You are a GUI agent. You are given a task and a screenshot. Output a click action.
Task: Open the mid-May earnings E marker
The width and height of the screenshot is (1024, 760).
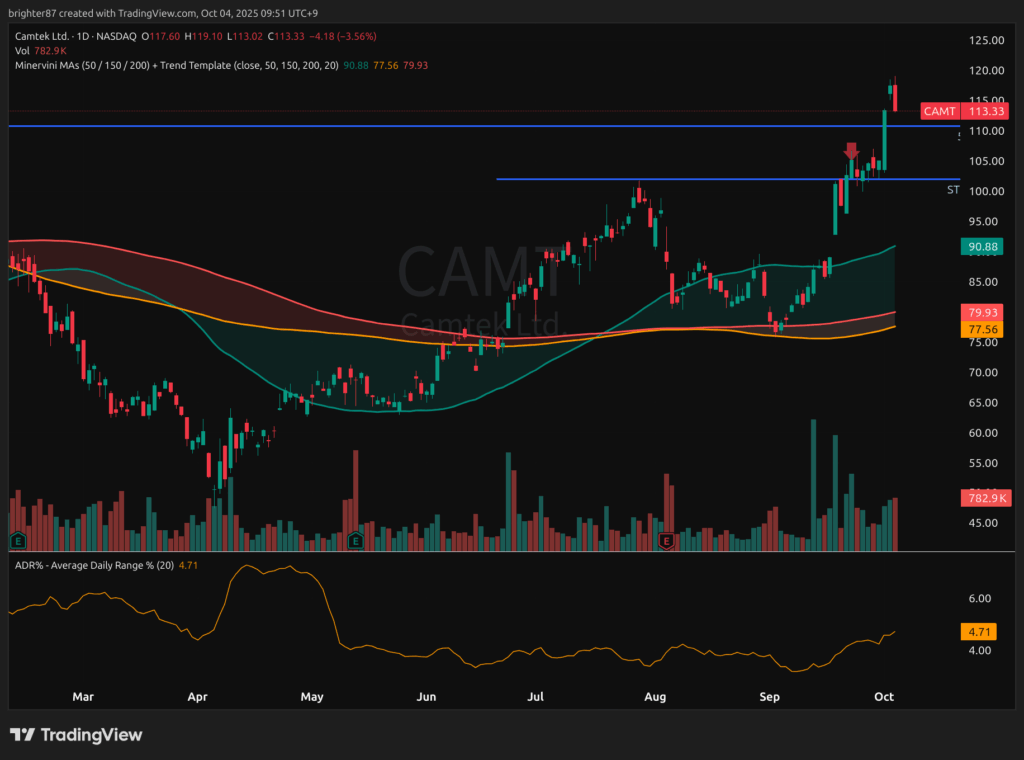click(x=355, y=541)
